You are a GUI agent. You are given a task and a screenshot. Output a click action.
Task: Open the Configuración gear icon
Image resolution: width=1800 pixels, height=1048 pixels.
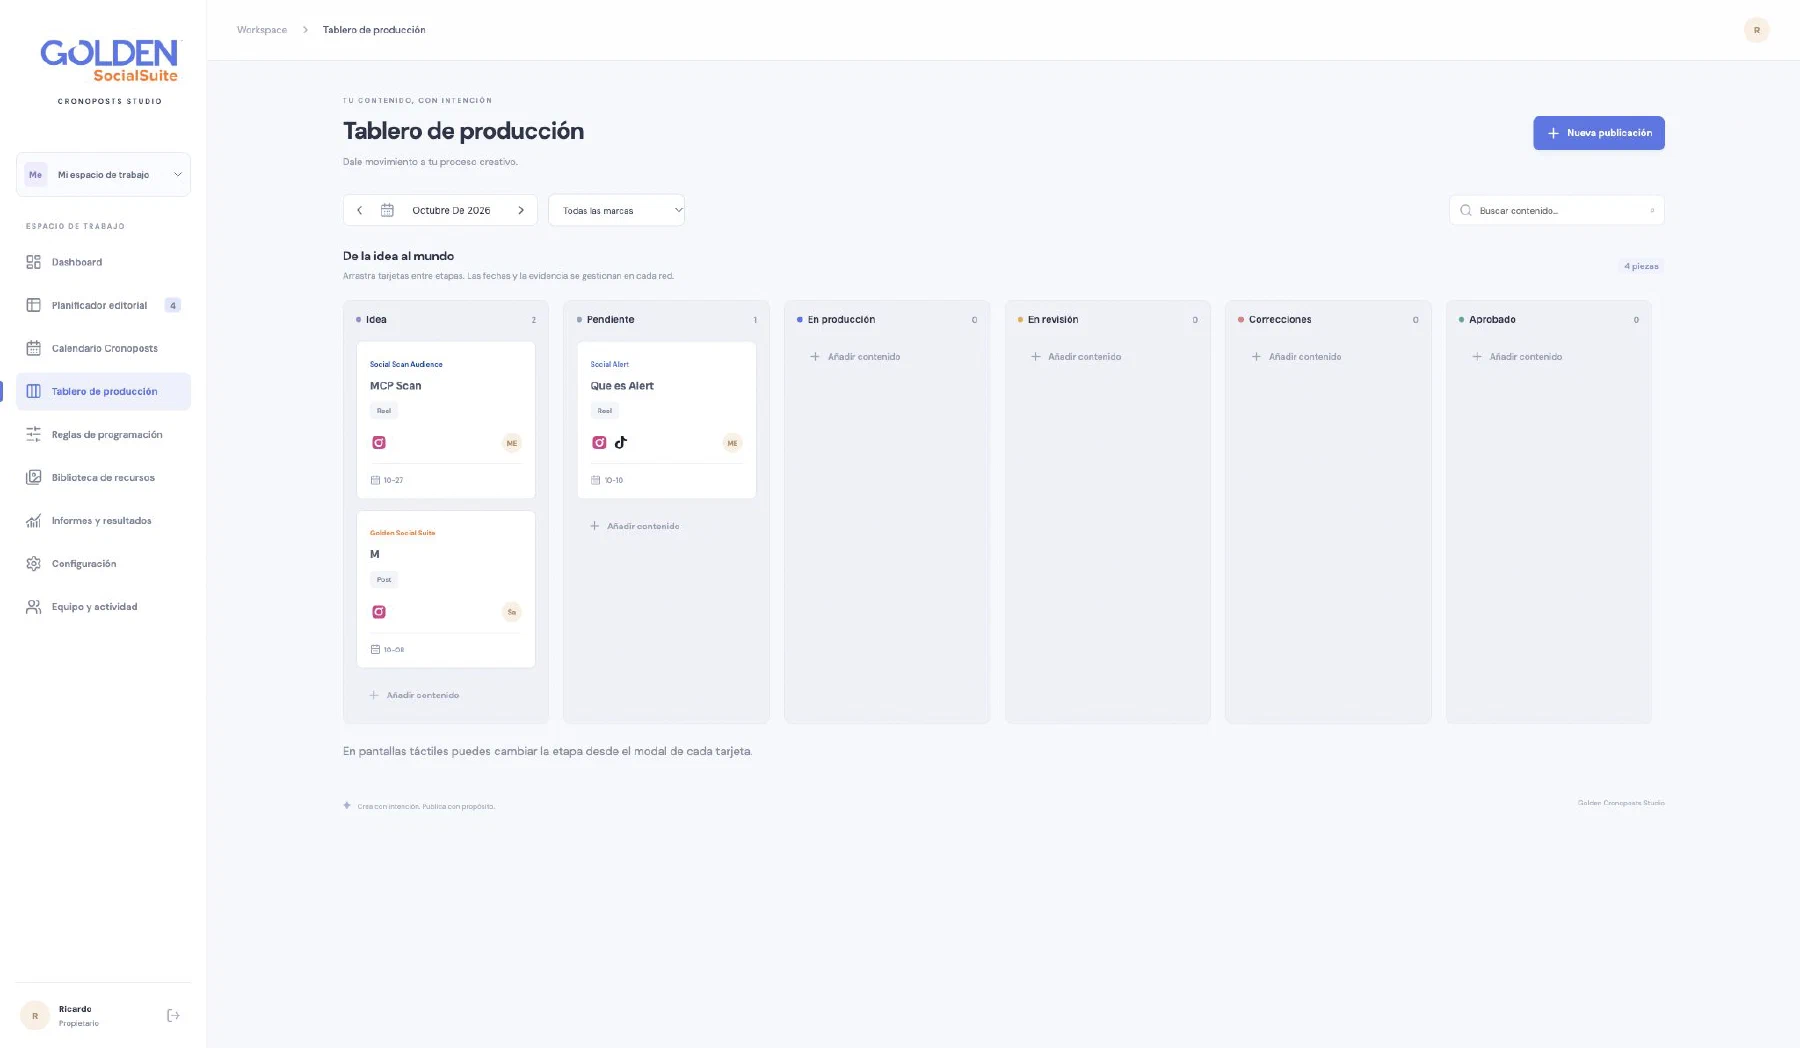pyautogui.click(x=33, y=563)
